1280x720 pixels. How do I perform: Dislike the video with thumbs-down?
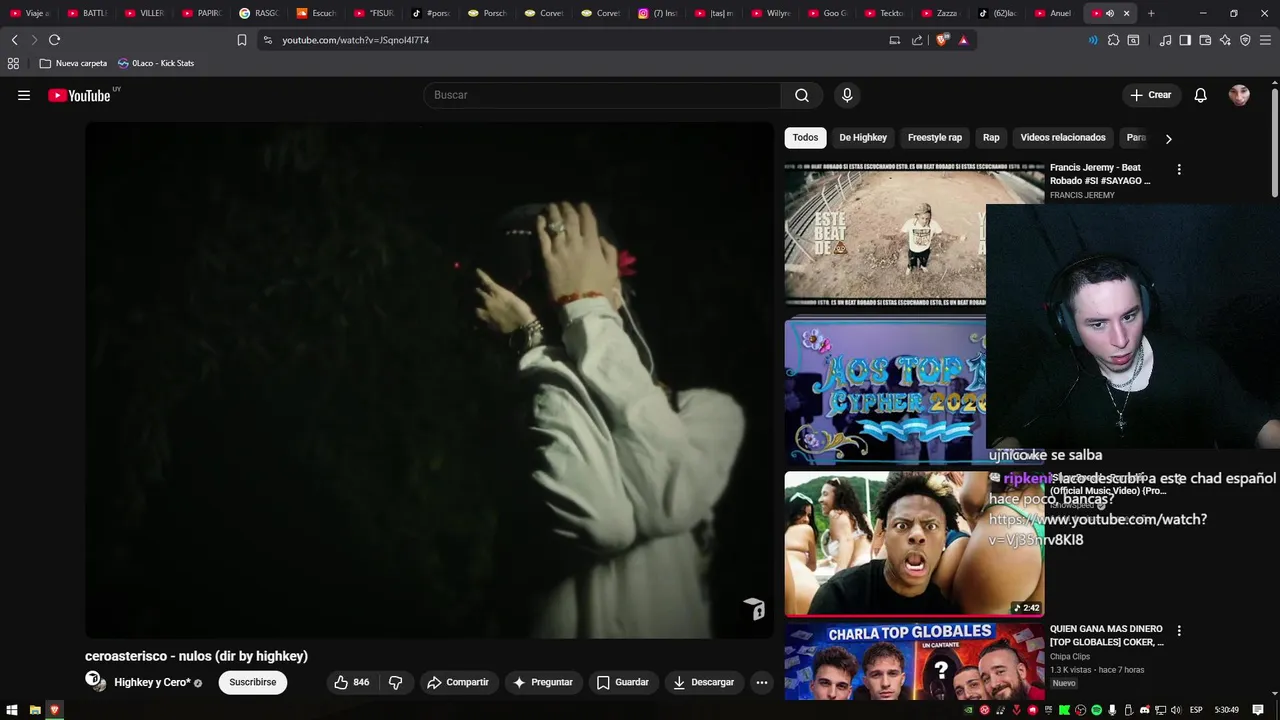coord(396,682)
